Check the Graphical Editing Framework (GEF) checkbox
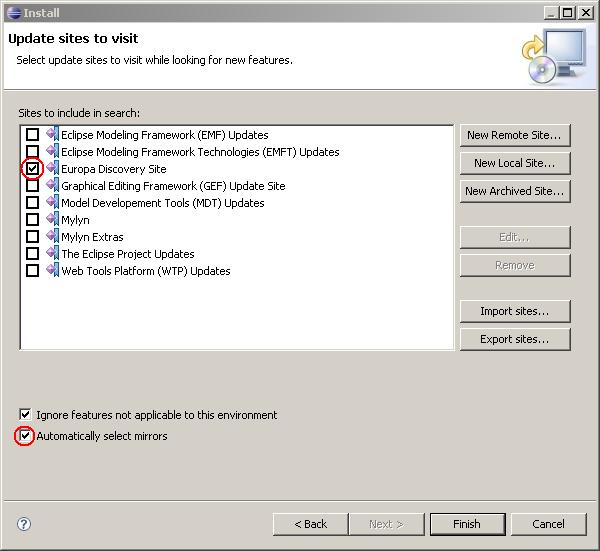Viewport: 600px width, 551px height. (33, 186)
